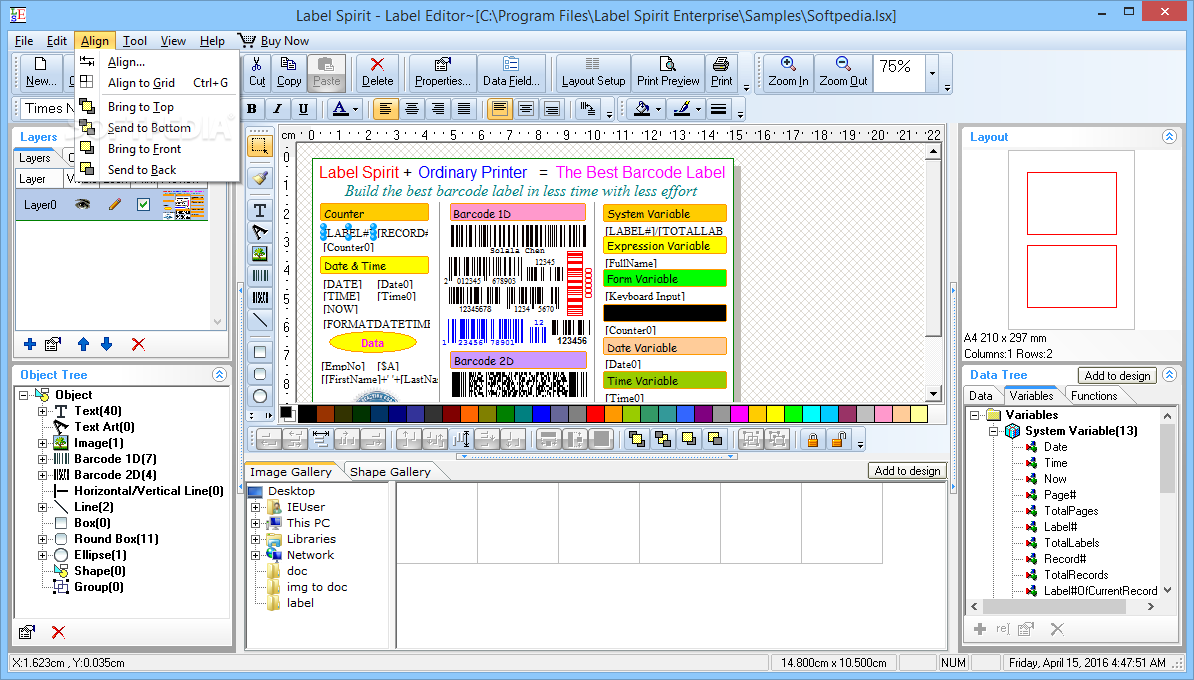Delete object with Object Tree red X
This screenshot has height=680, width=1194.
[x=58, y=632]
